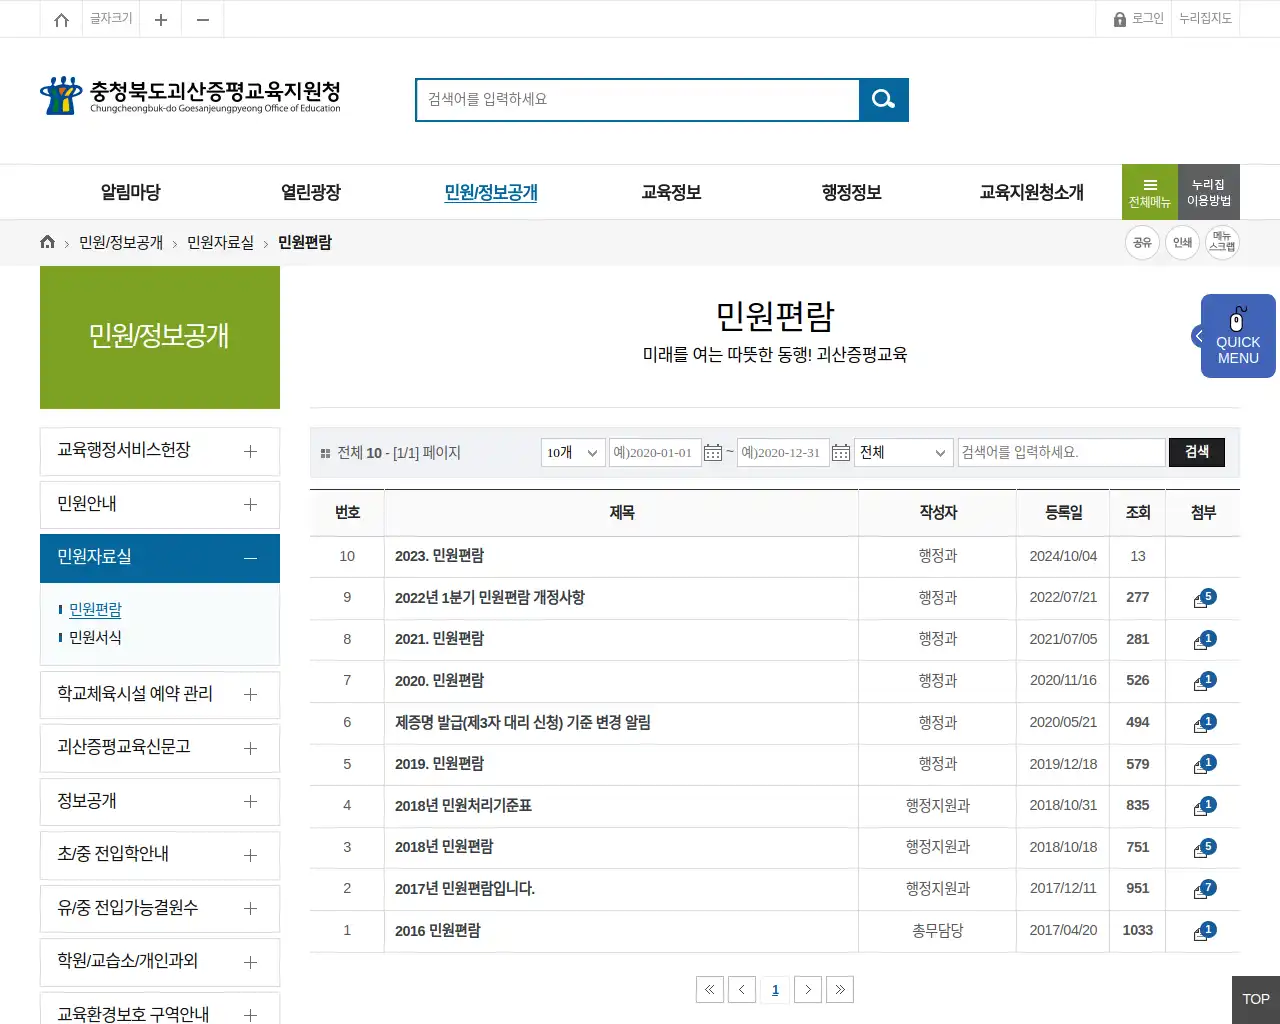1280x1024 pixels.
Task: Go to first page with double-left arrow
Action: 709,989
